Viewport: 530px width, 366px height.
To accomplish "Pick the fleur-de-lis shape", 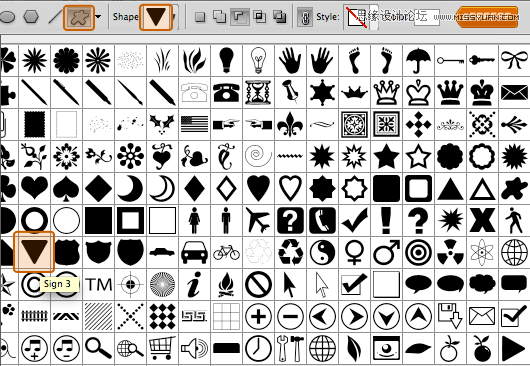I will (290, 124).
